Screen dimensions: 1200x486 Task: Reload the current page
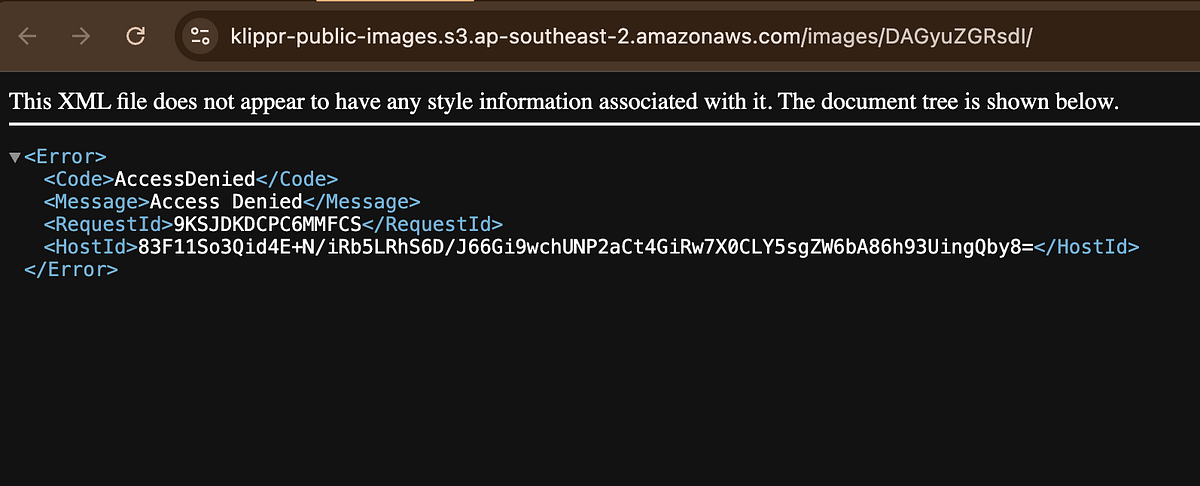136,36
